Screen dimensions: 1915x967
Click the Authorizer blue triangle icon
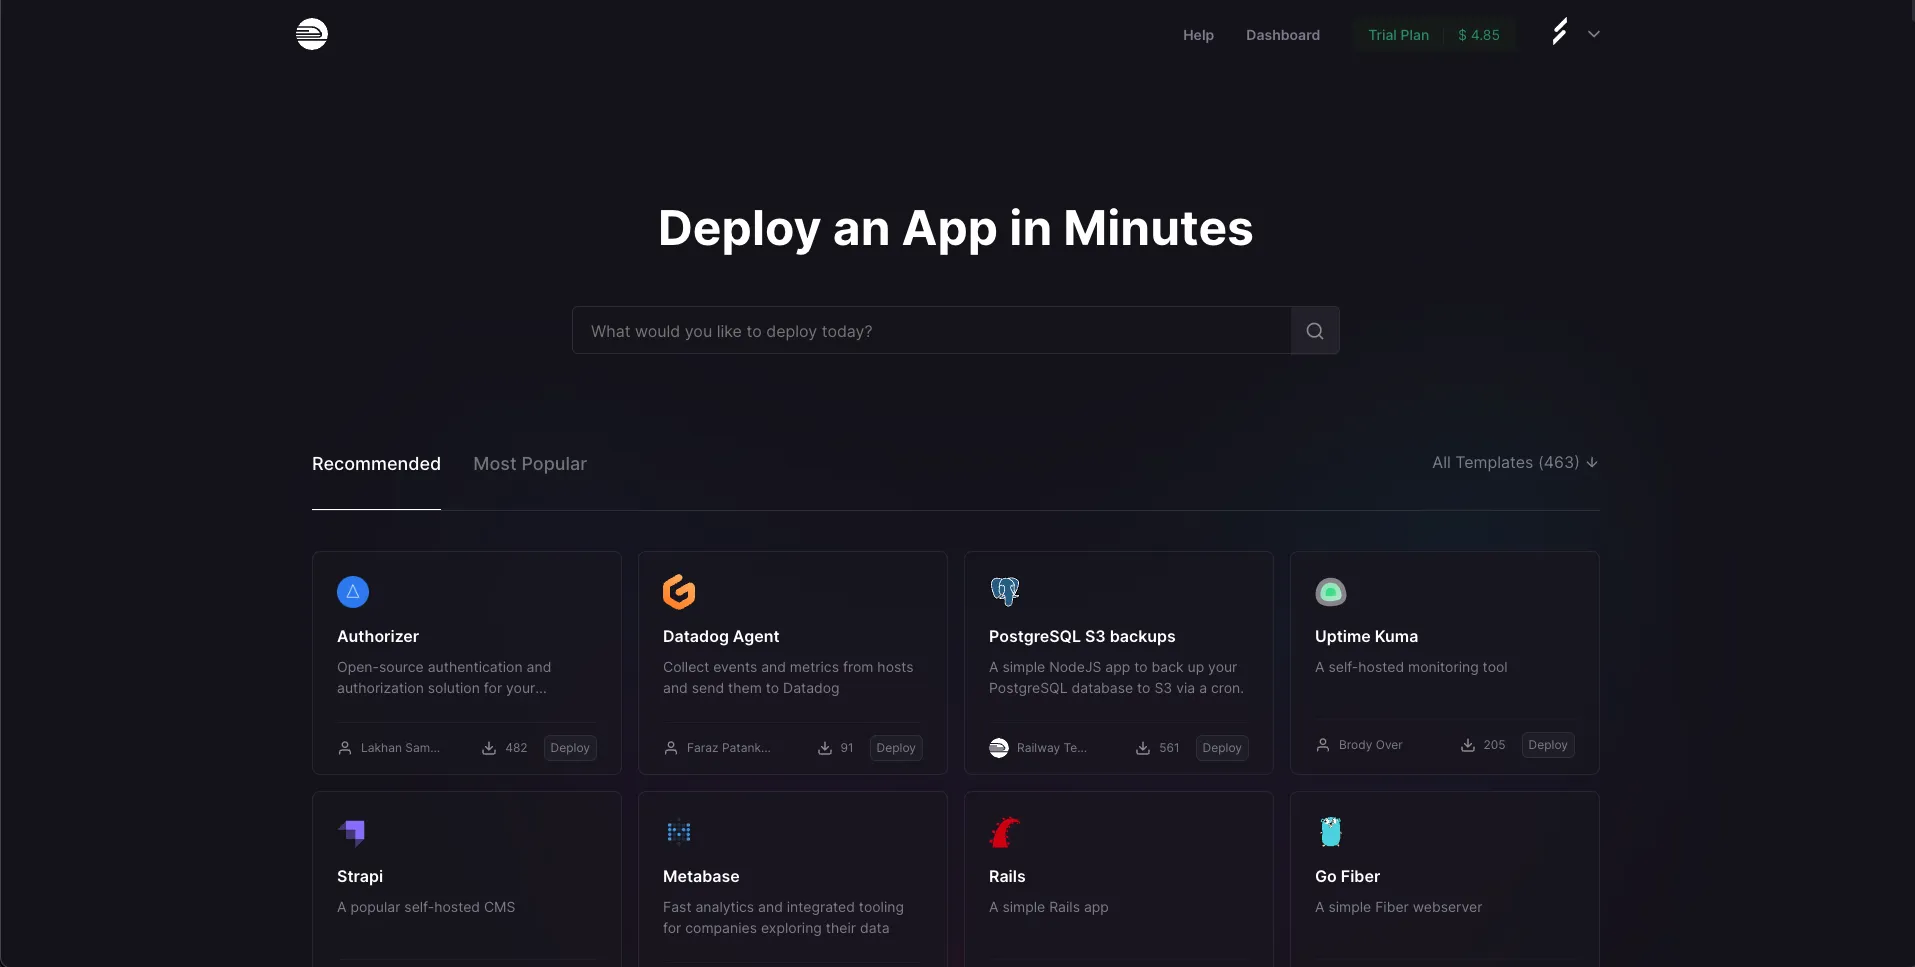tap(353, 592)
